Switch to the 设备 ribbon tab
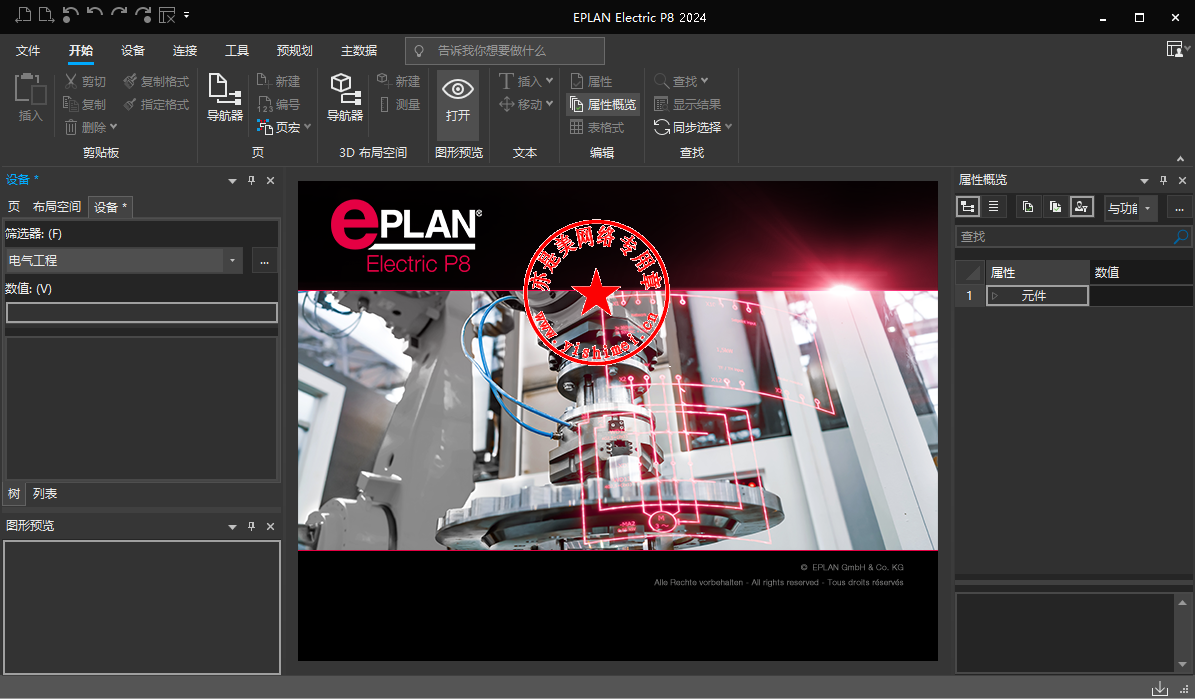1195x699 pixels. 133,51
